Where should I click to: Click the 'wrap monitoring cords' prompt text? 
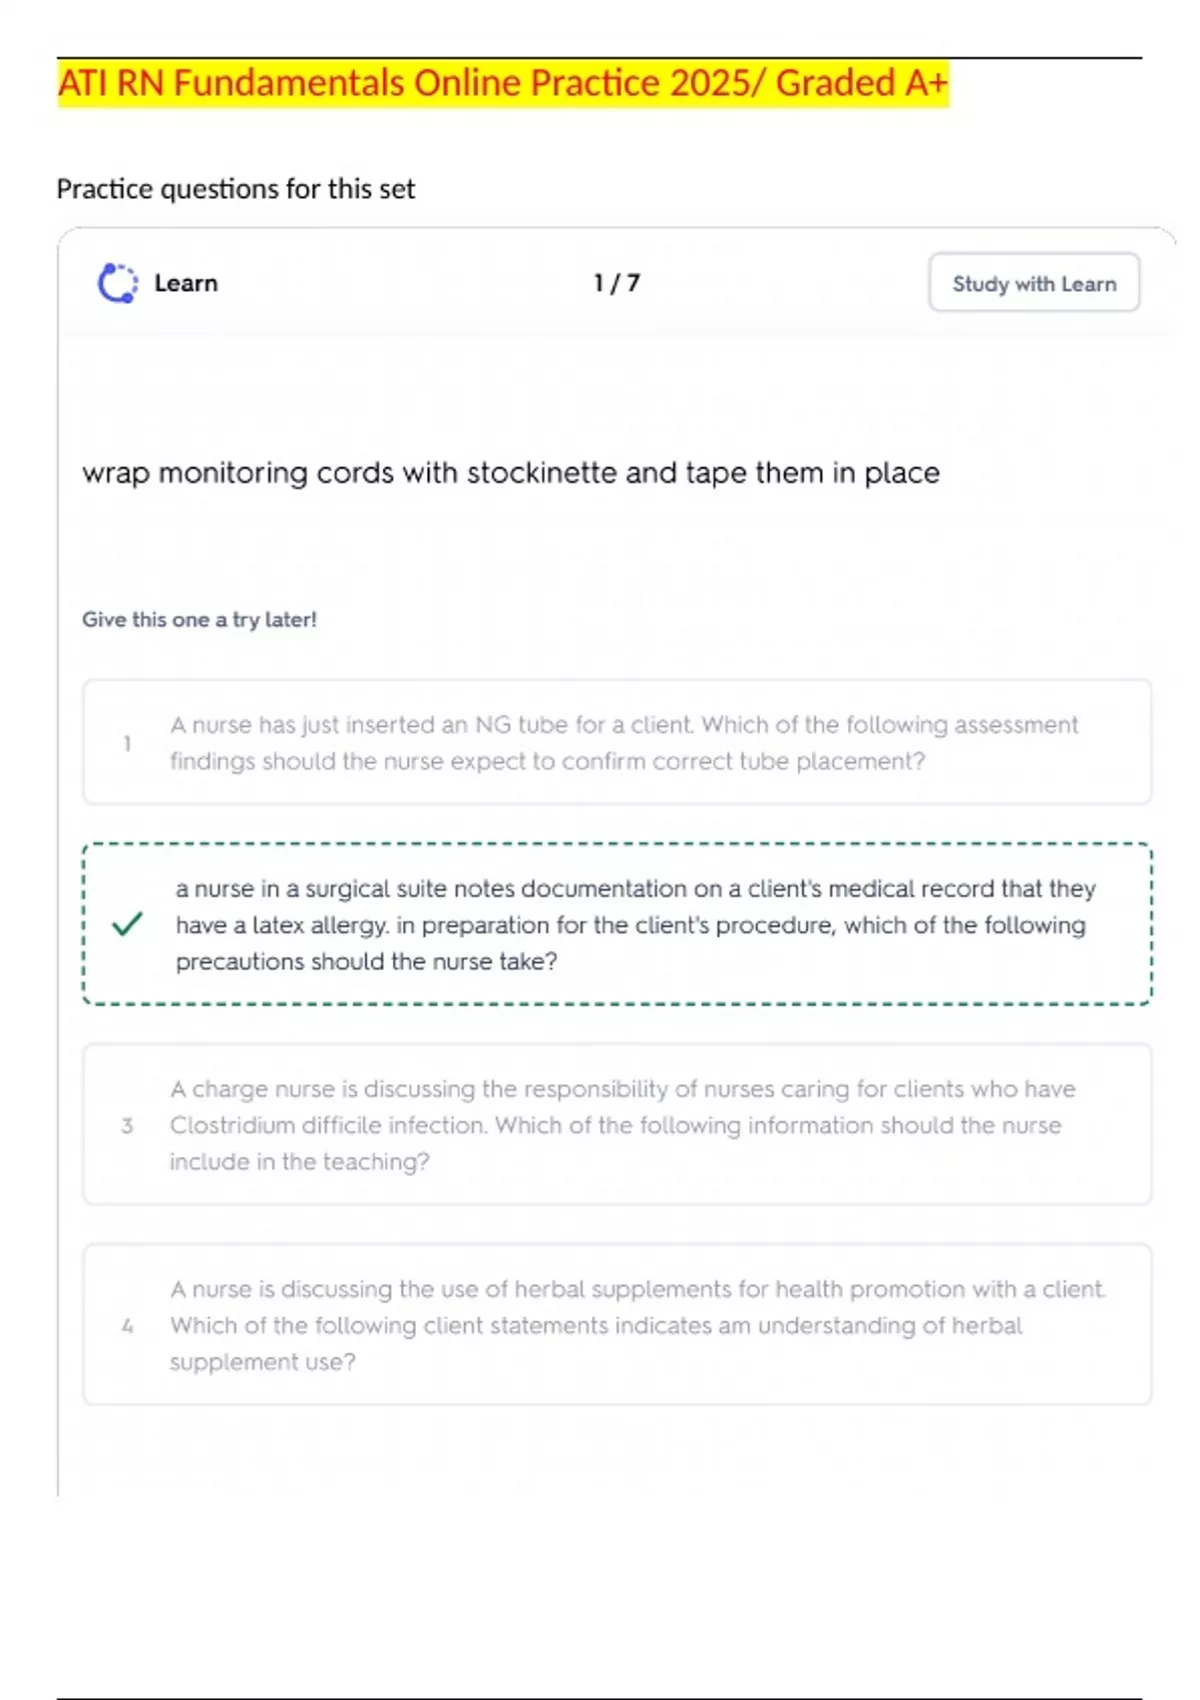[511, 472]
